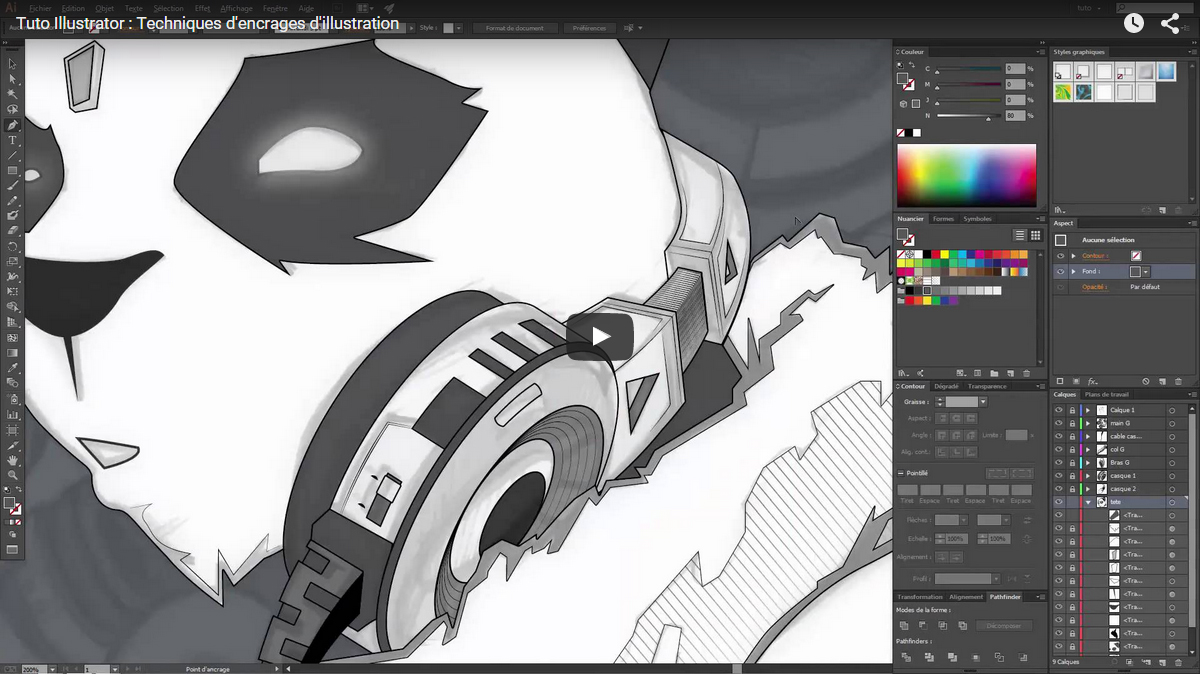Screen dimensions: 1200x674
Task: Hide the casque 2 layer
Action: 1059,489
